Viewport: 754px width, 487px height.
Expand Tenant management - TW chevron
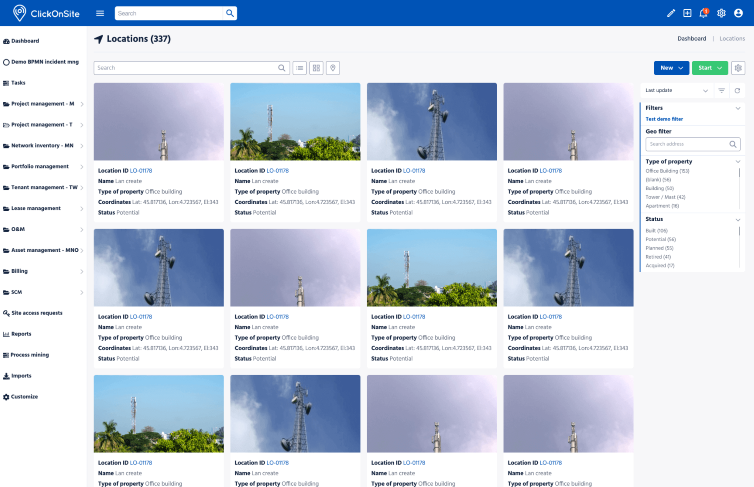tap(82, 187)
